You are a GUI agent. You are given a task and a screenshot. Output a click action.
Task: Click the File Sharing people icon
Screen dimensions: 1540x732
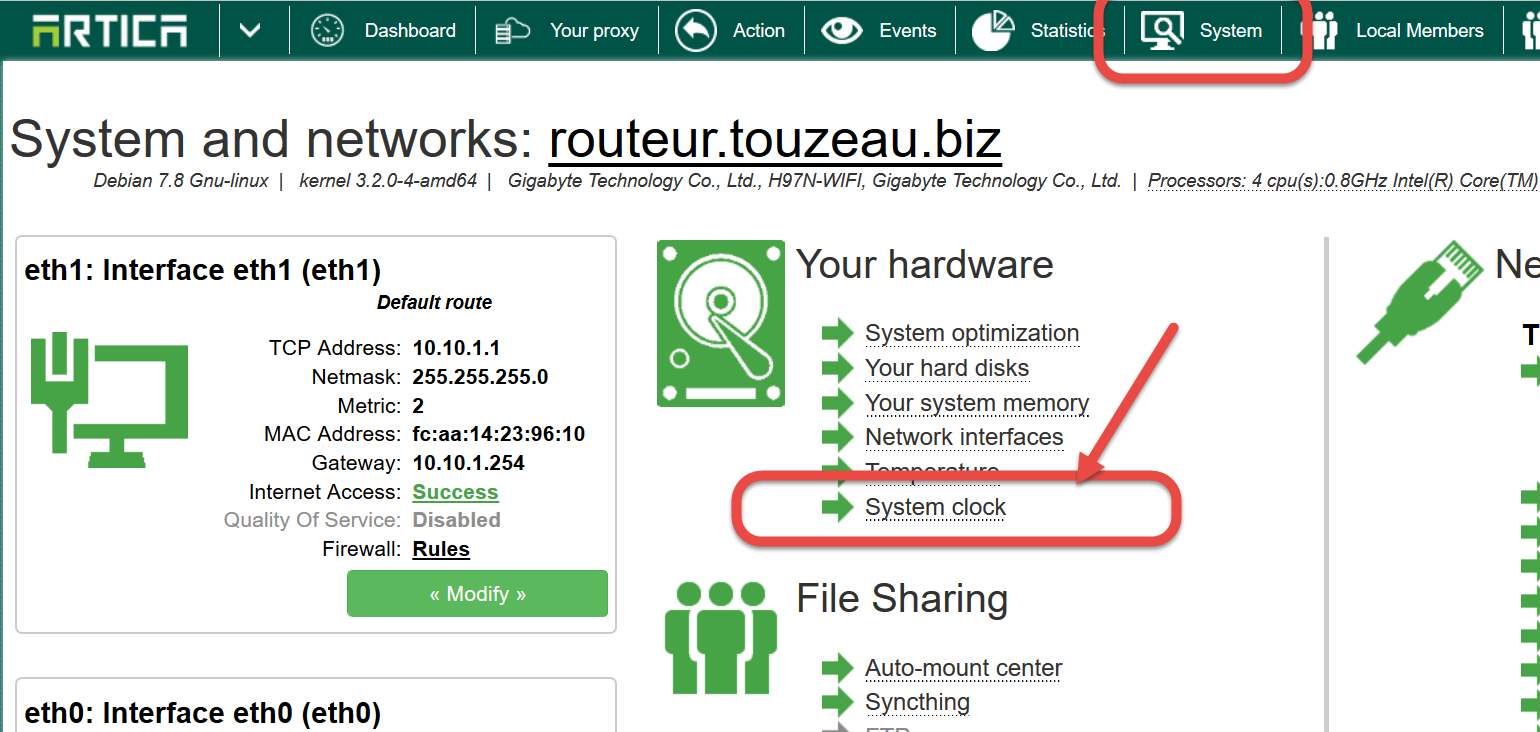[x=721, y=637]
